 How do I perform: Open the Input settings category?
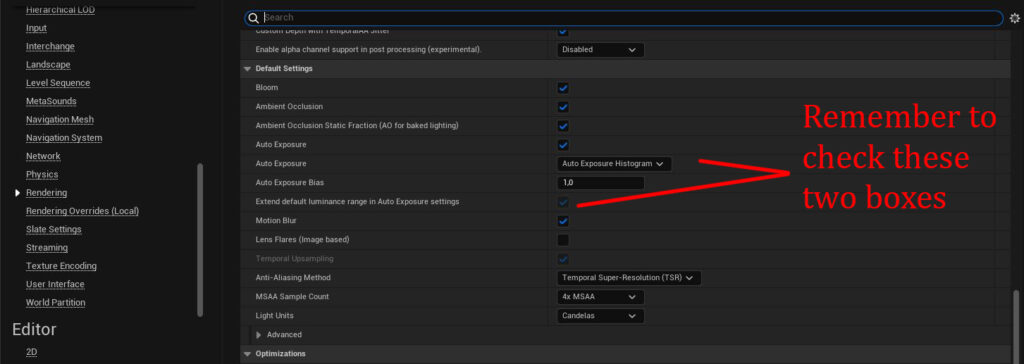[37, 28]
